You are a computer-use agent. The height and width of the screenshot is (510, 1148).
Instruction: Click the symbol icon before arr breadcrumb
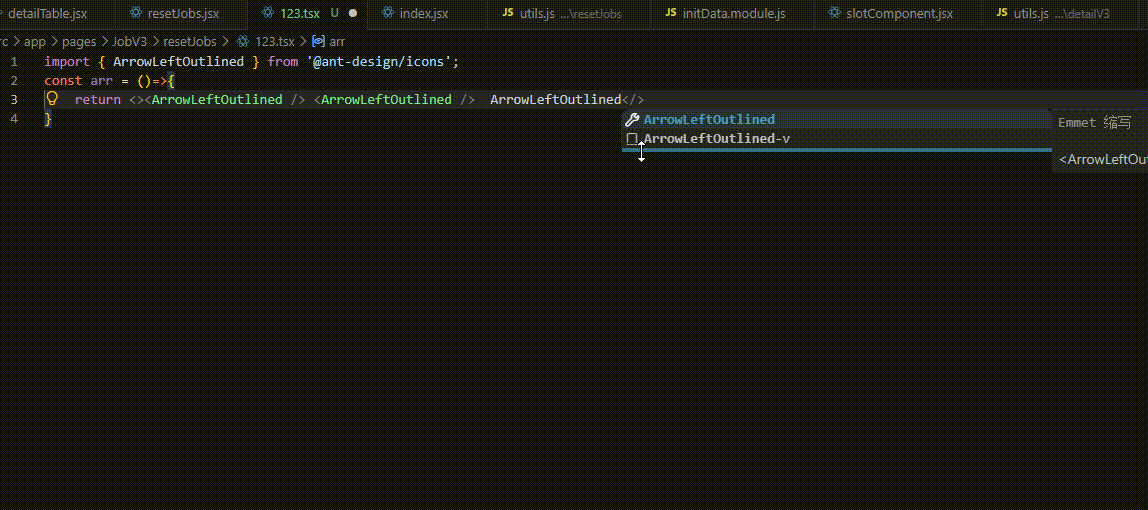point(318,42)
